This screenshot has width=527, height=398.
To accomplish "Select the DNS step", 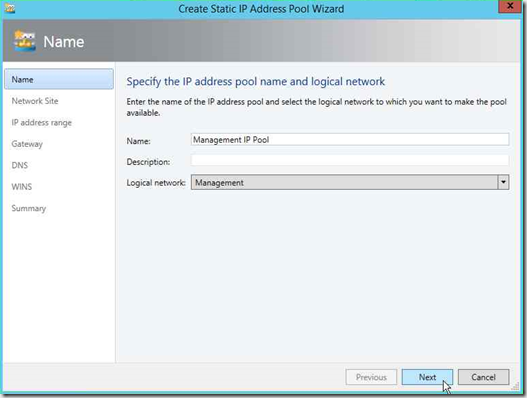I will point(19,165).
